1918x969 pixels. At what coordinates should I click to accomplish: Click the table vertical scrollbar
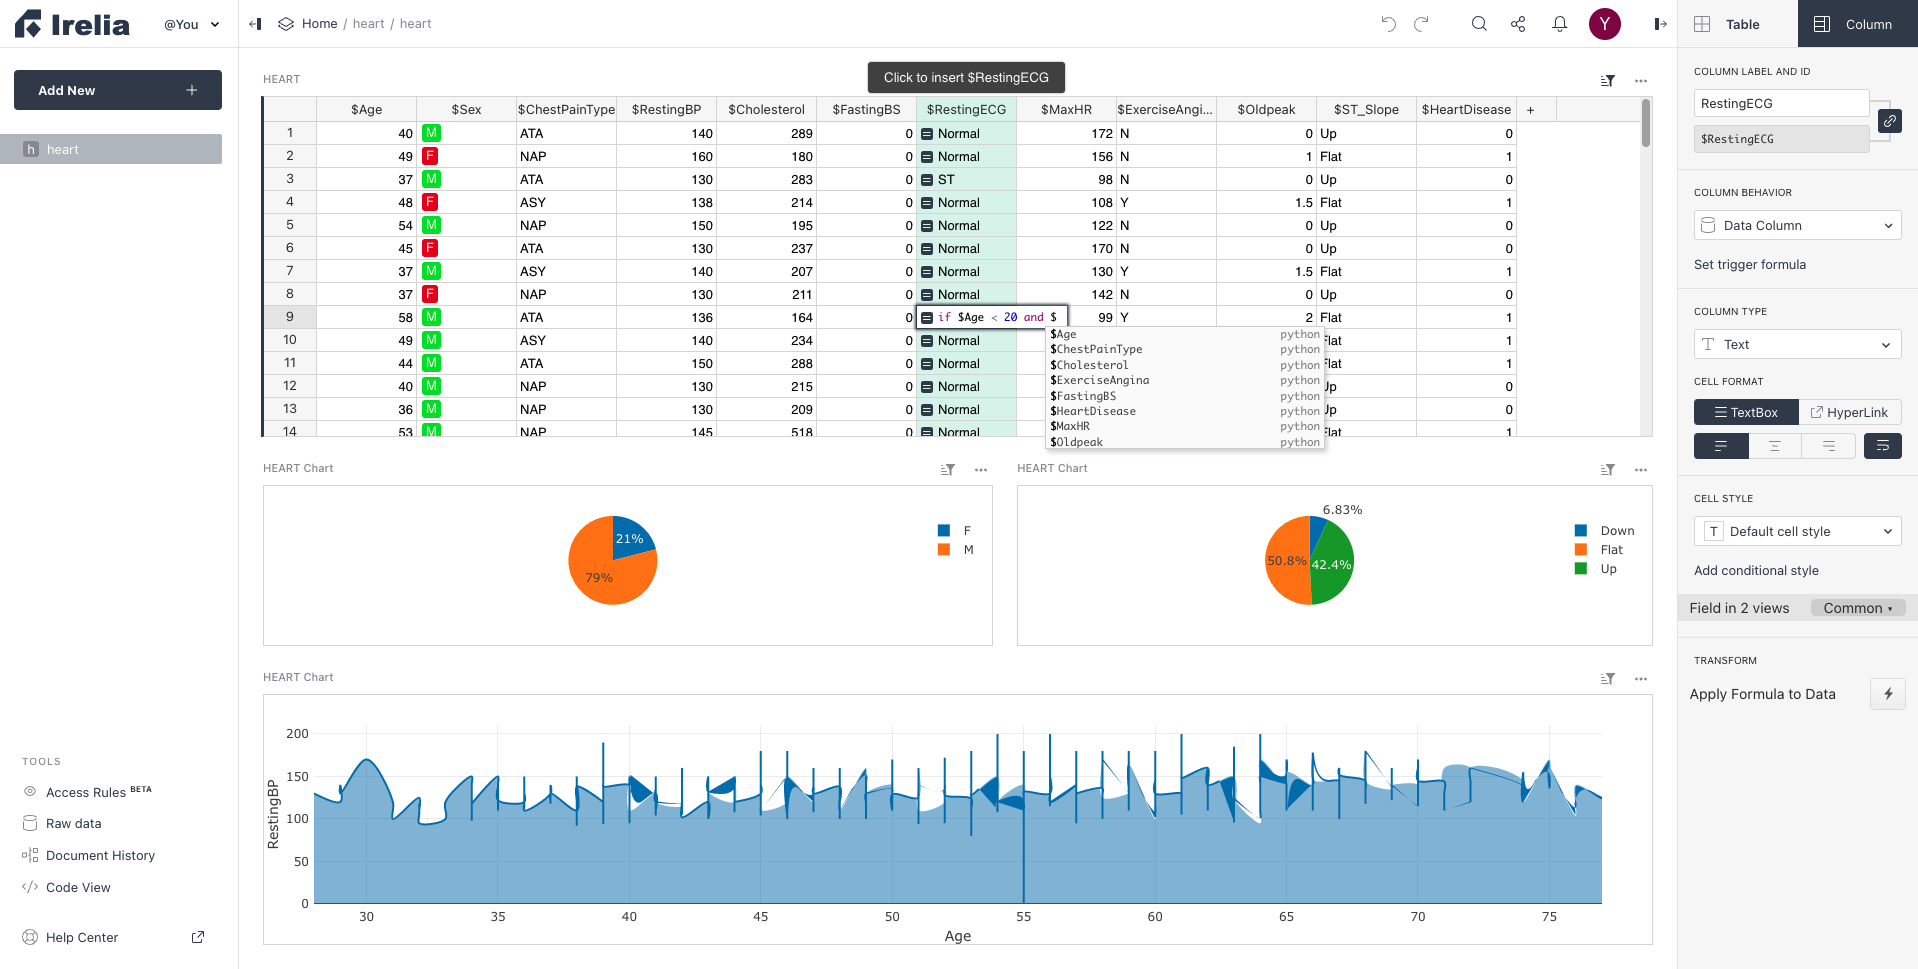(x=1646, y=124)
